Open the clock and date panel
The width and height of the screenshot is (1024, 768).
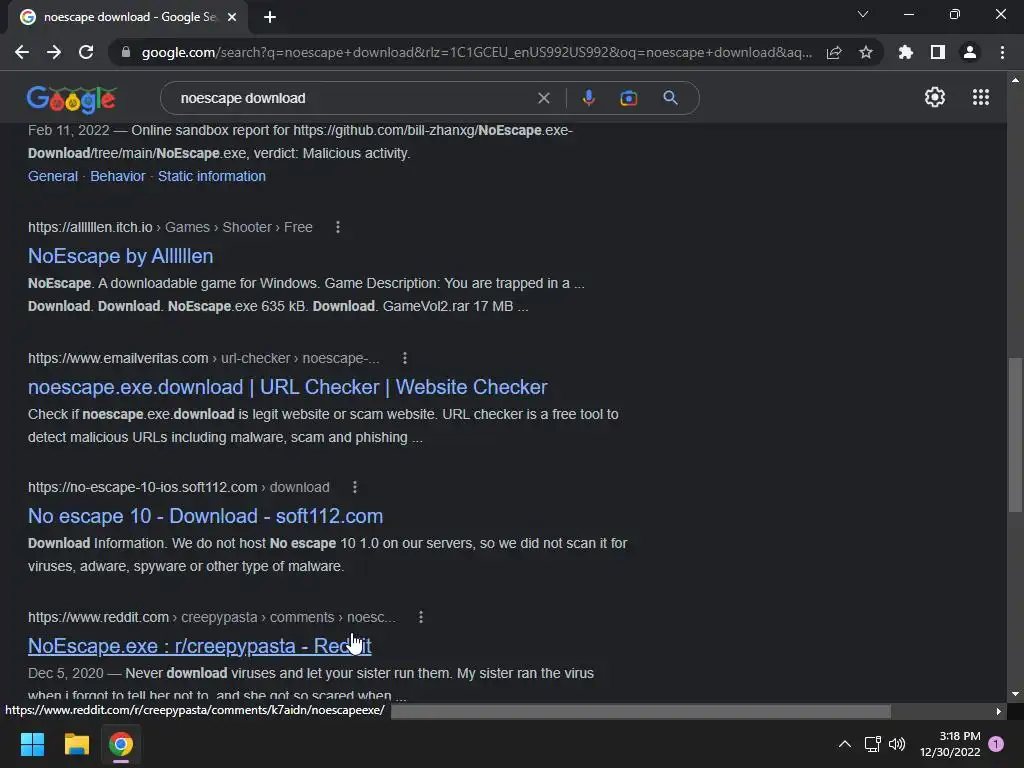click(x=950, y=744)
